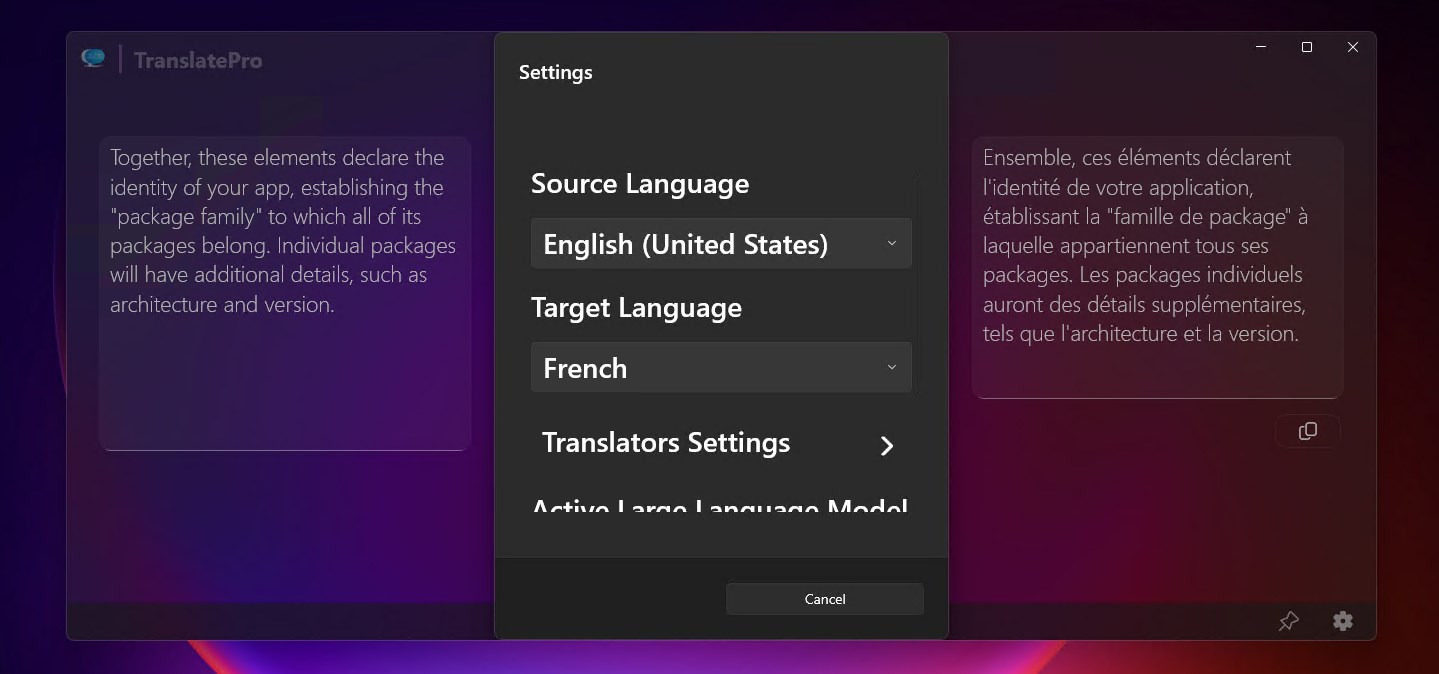This screenshot has width=1439, height=674.
Task: Click the TranslatePro title label
Action: (x=197, y=59)
